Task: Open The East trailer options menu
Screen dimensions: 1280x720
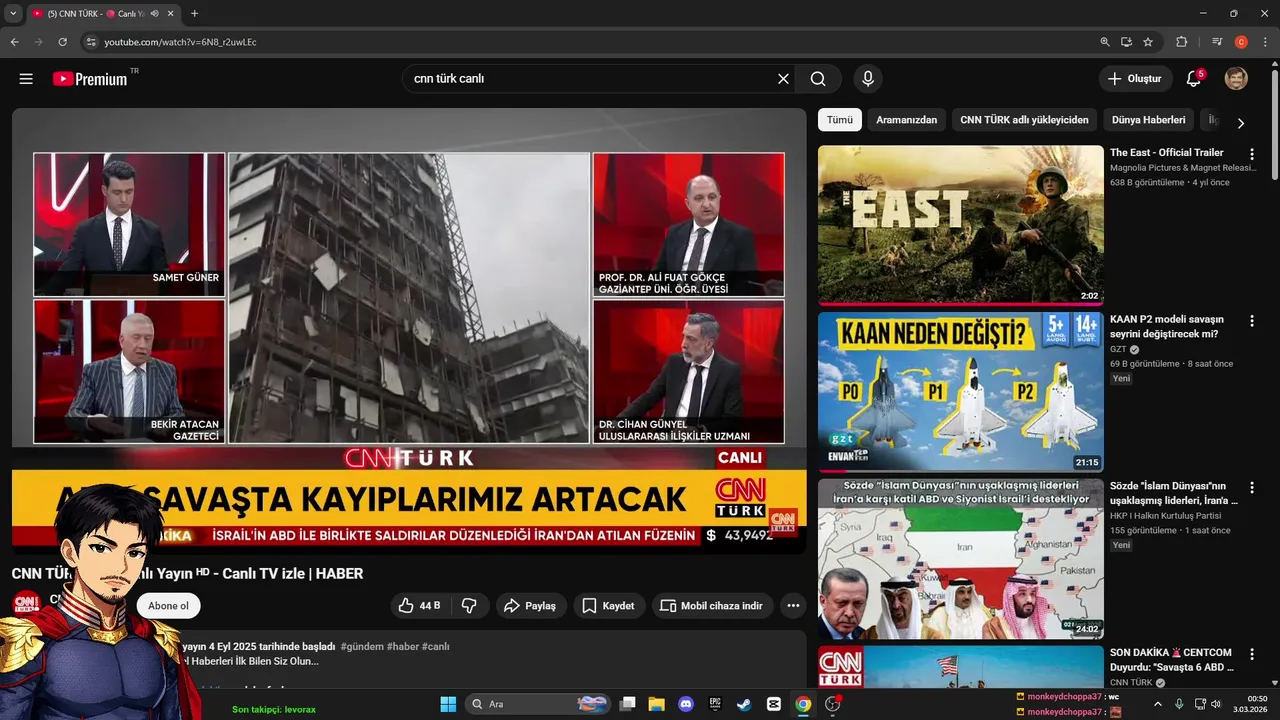Action: (1251, 154)
